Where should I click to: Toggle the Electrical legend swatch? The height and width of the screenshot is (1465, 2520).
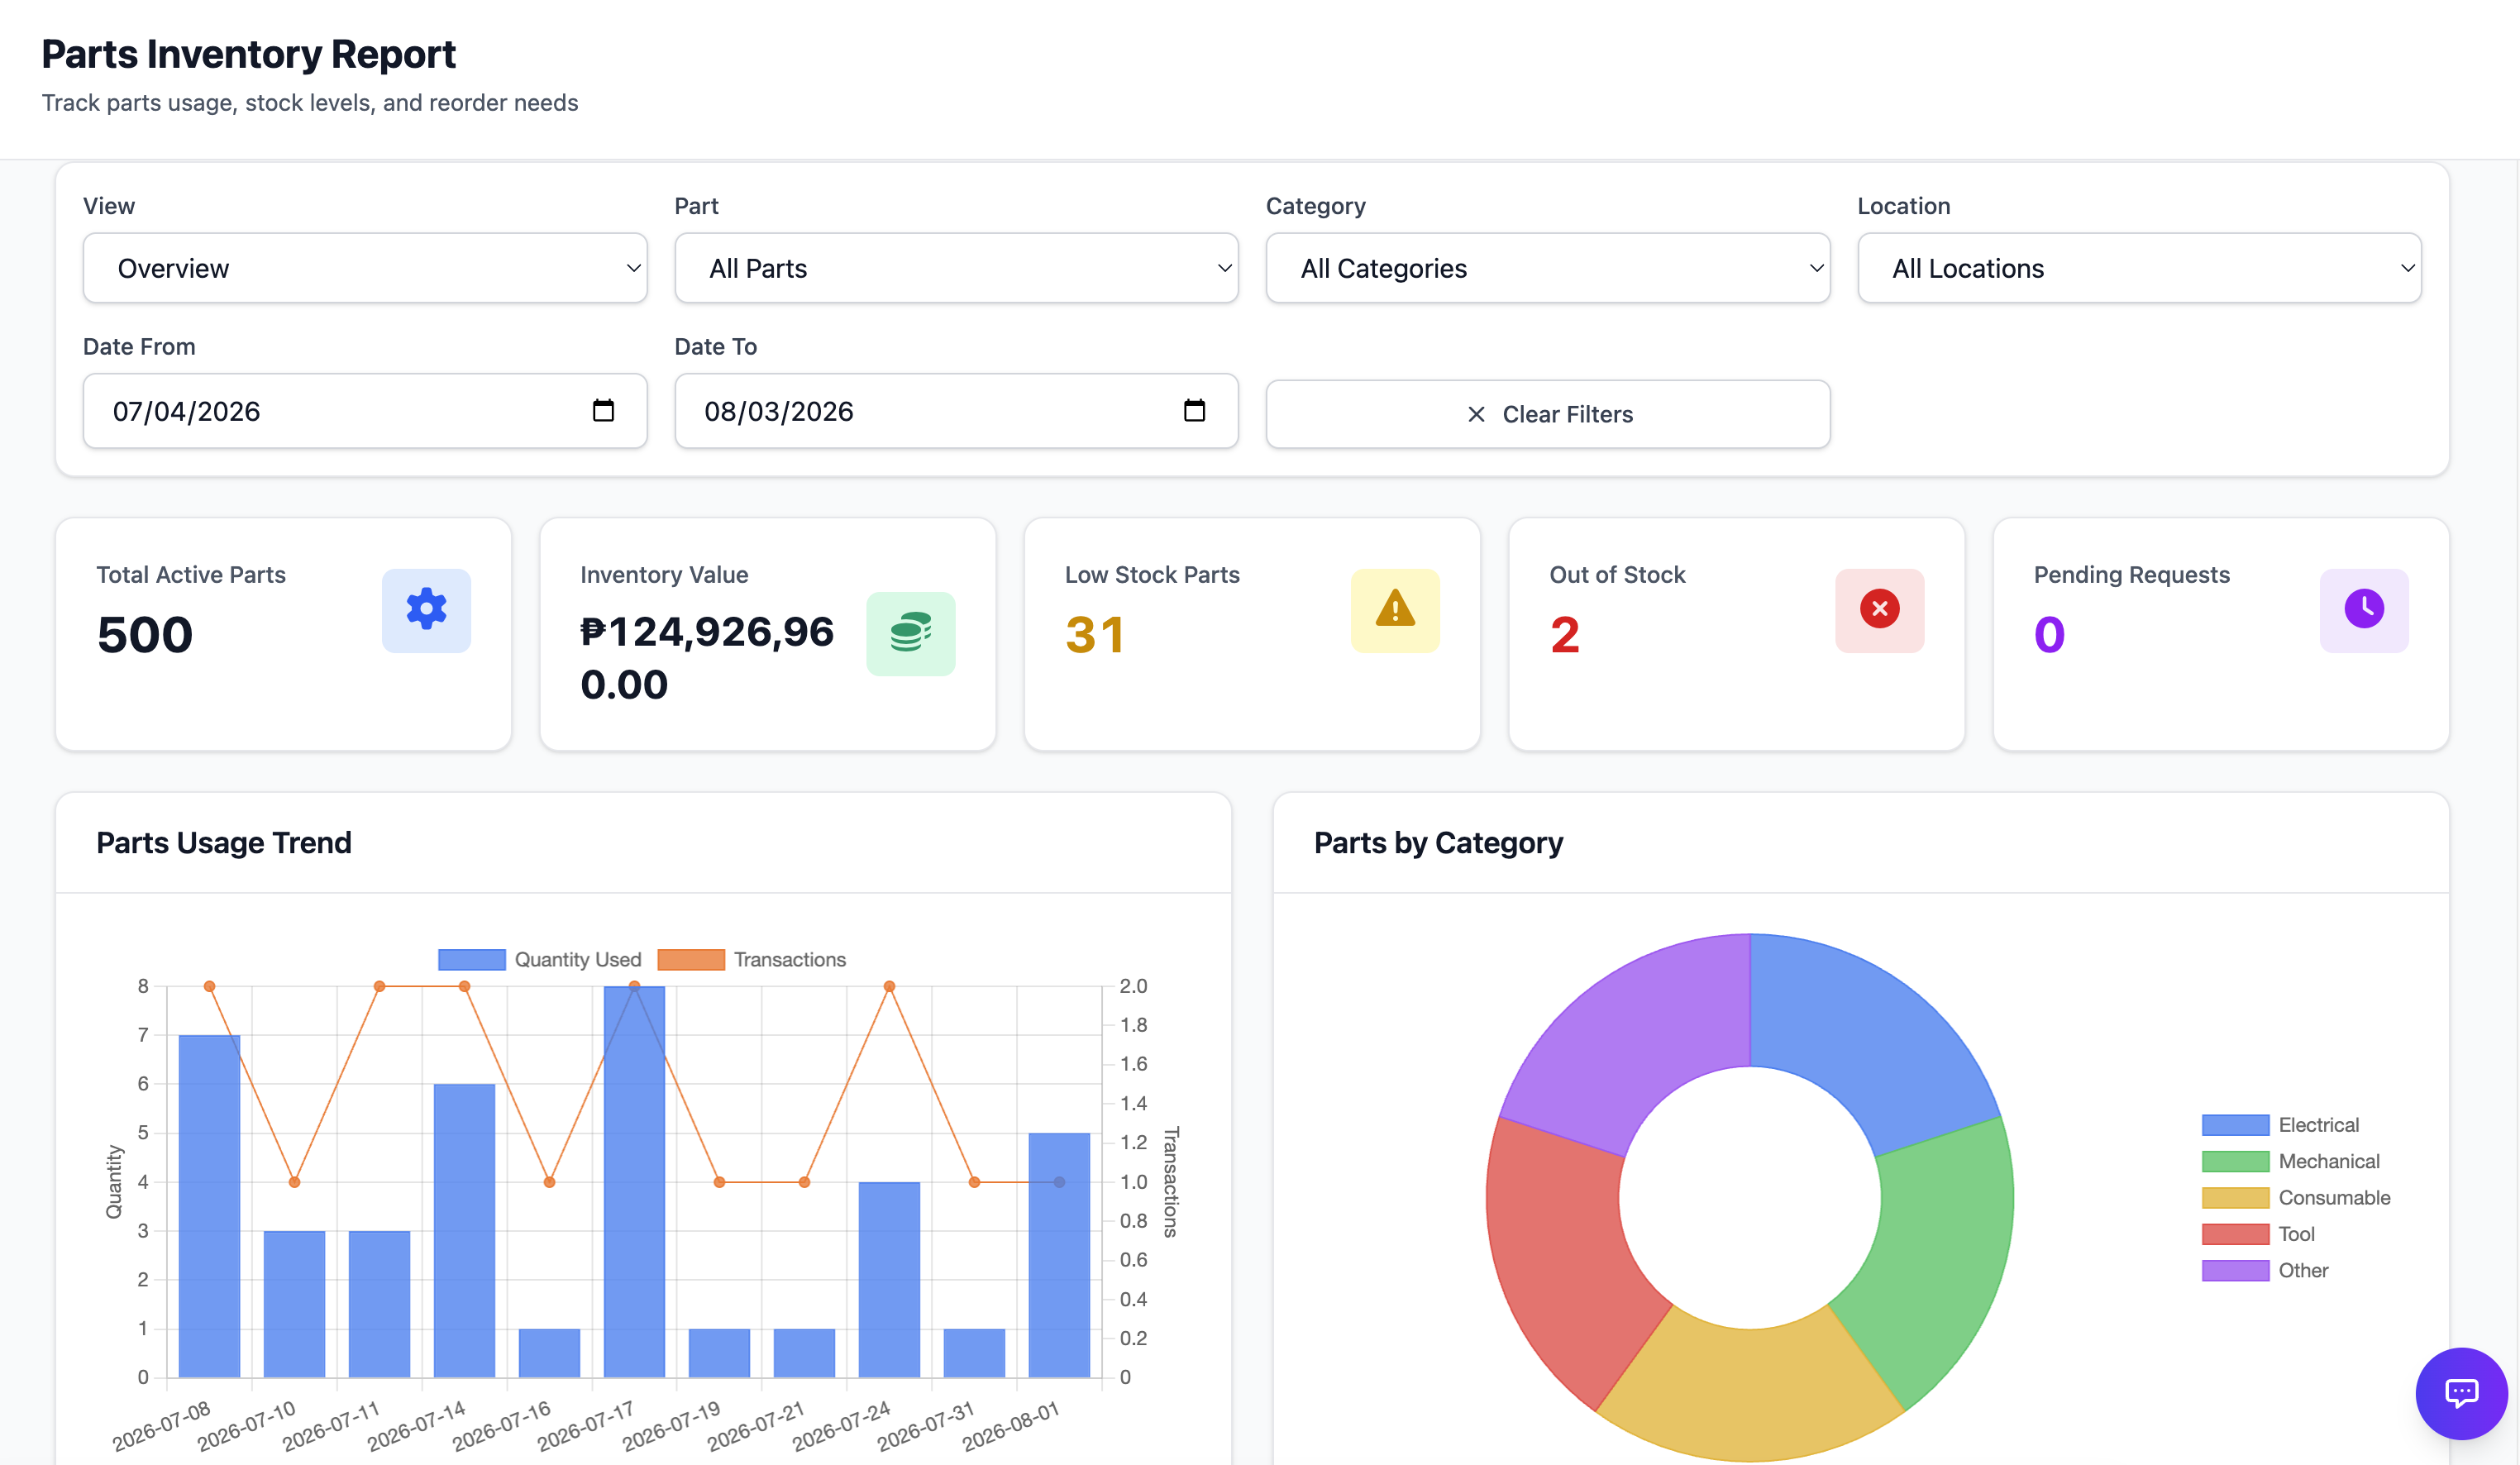click(2235, 1125)
